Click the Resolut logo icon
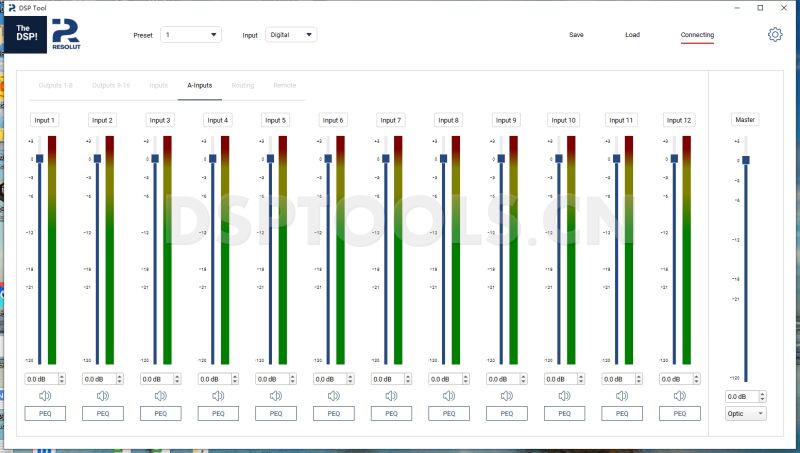This screenshot has width=800, height=453. click(x=68, y=34)
